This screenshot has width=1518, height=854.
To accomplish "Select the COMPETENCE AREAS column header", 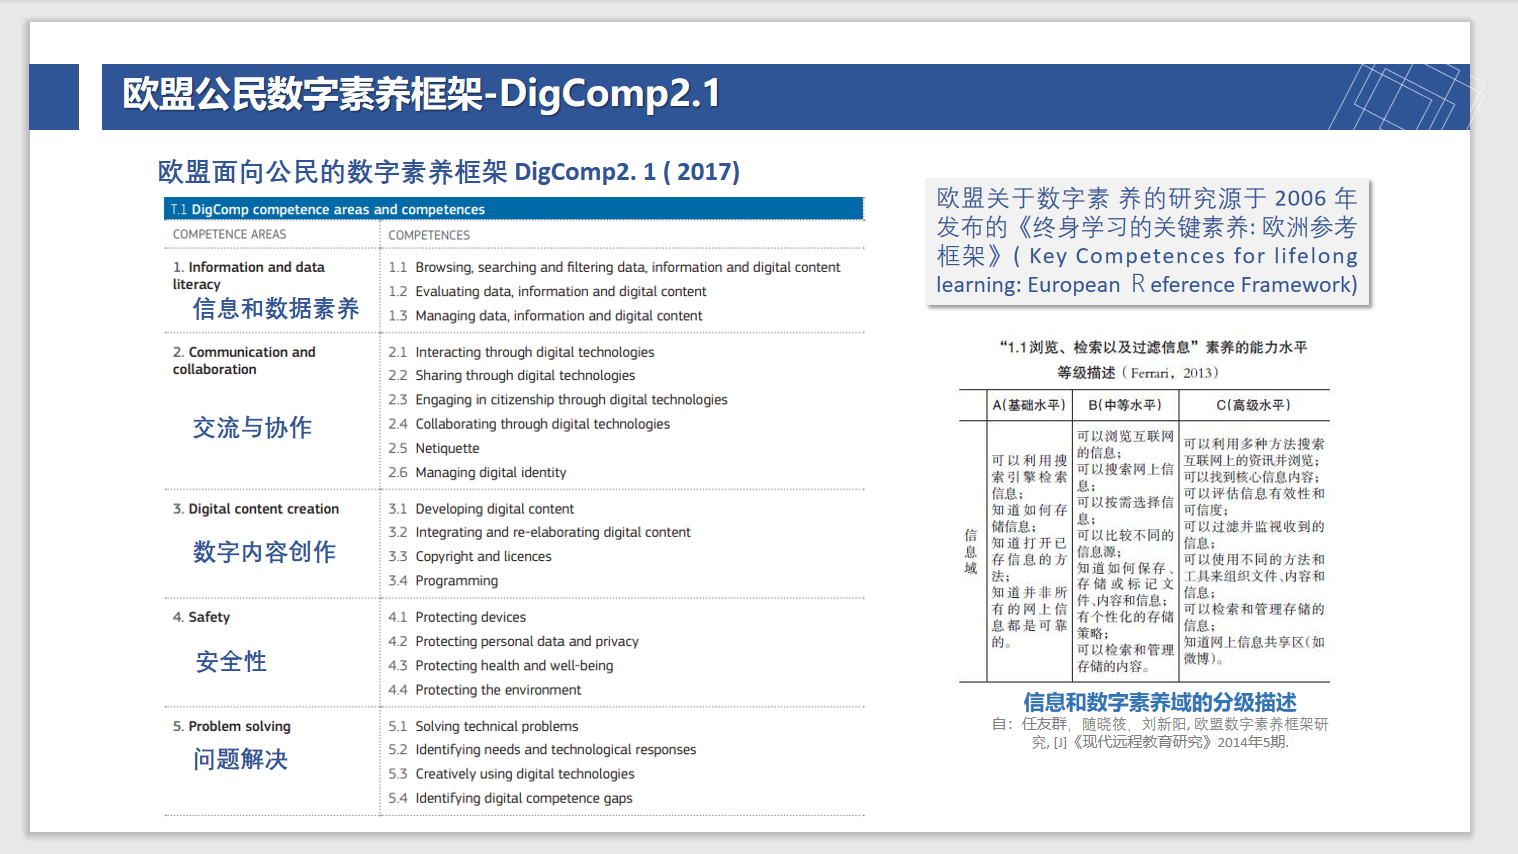I will pos(229,234).
